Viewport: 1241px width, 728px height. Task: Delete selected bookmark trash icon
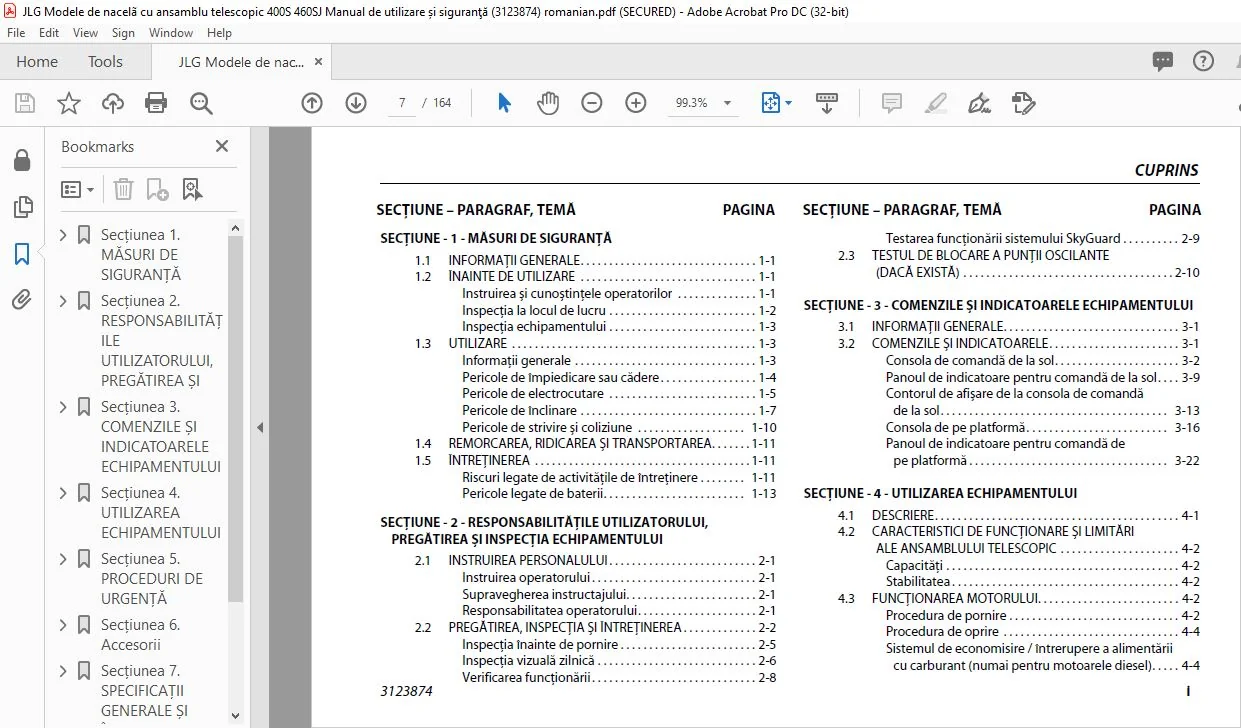[123, 189]
